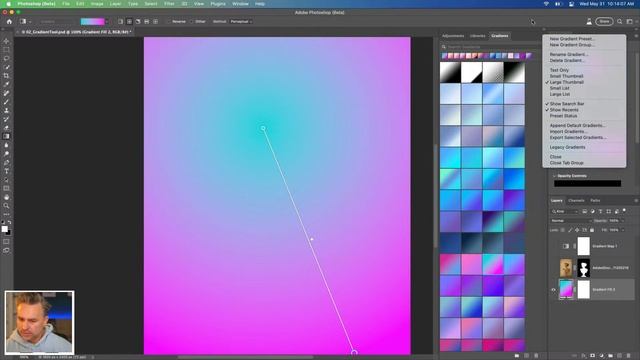
Task: Choose the angle gradient style icon
Action: 138,22
